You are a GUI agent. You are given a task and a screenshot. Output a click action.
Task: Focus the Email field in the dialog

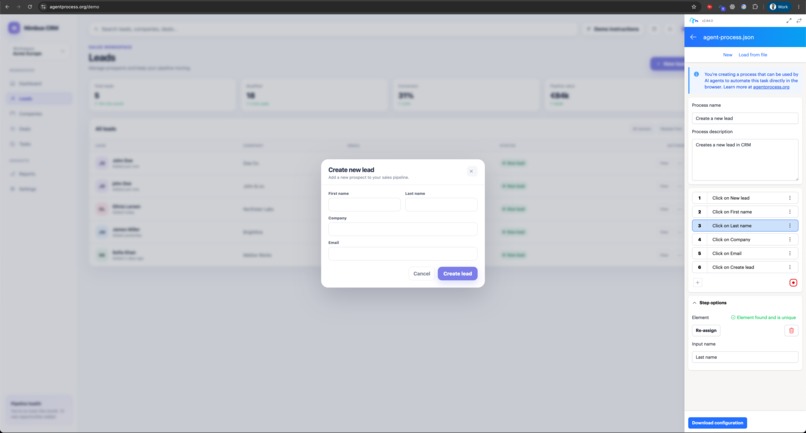(402, 254)
